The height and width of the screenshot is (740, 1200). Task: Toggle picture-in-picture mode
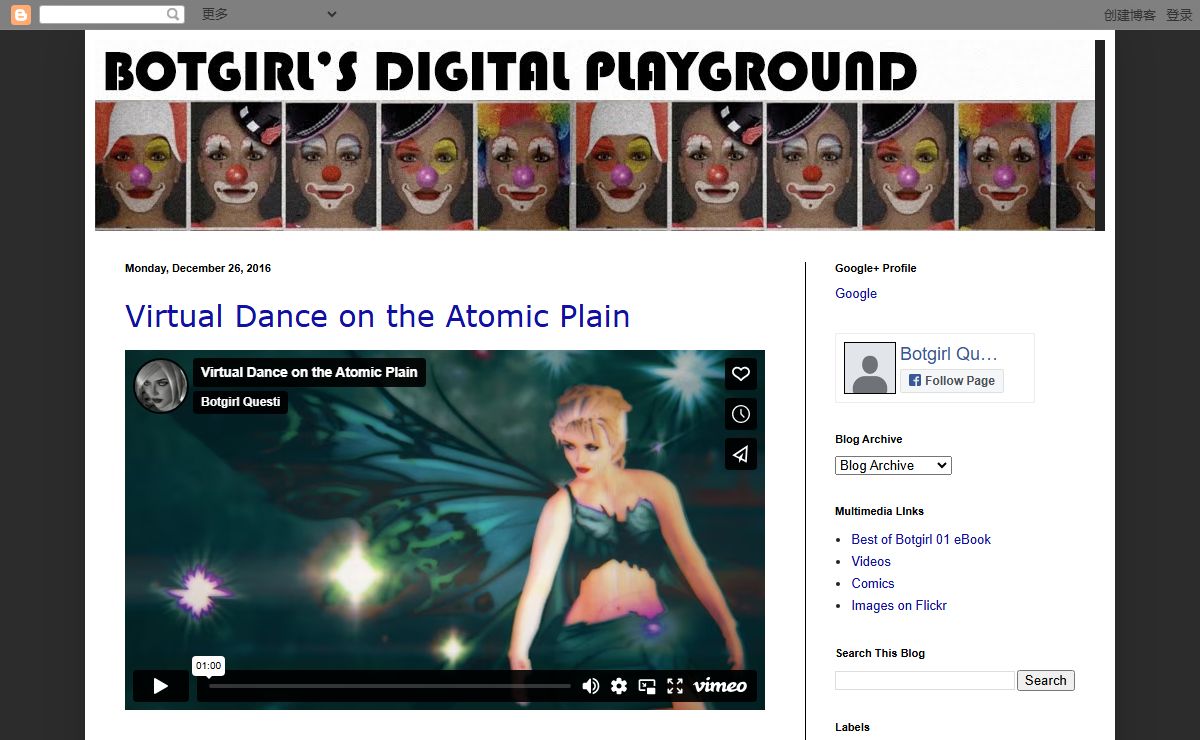(x=647, y=686)
